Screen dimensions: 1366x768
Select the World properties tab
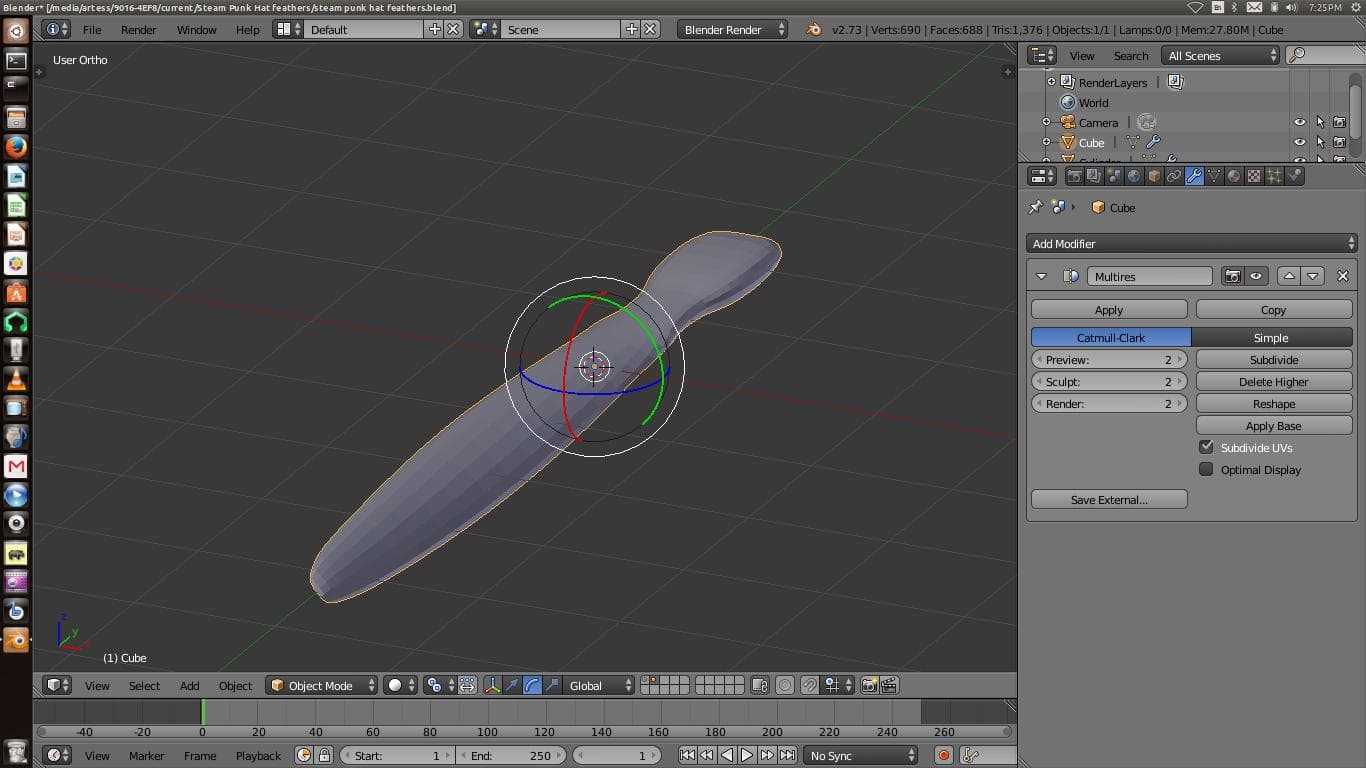pyautogui.click(x=1133, y=175)
